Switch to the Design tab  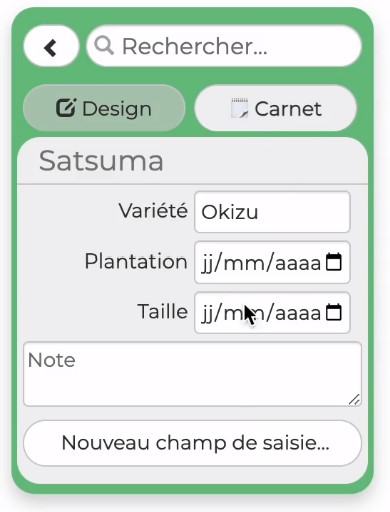(104, 108)
